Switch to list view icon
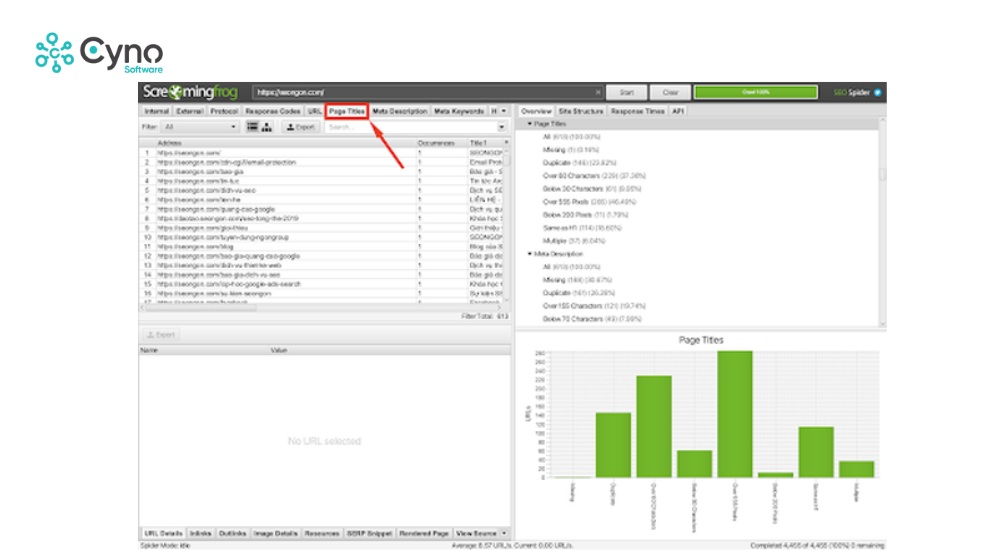The height and width of the screenshot is (550, 1000). (253, 127)
